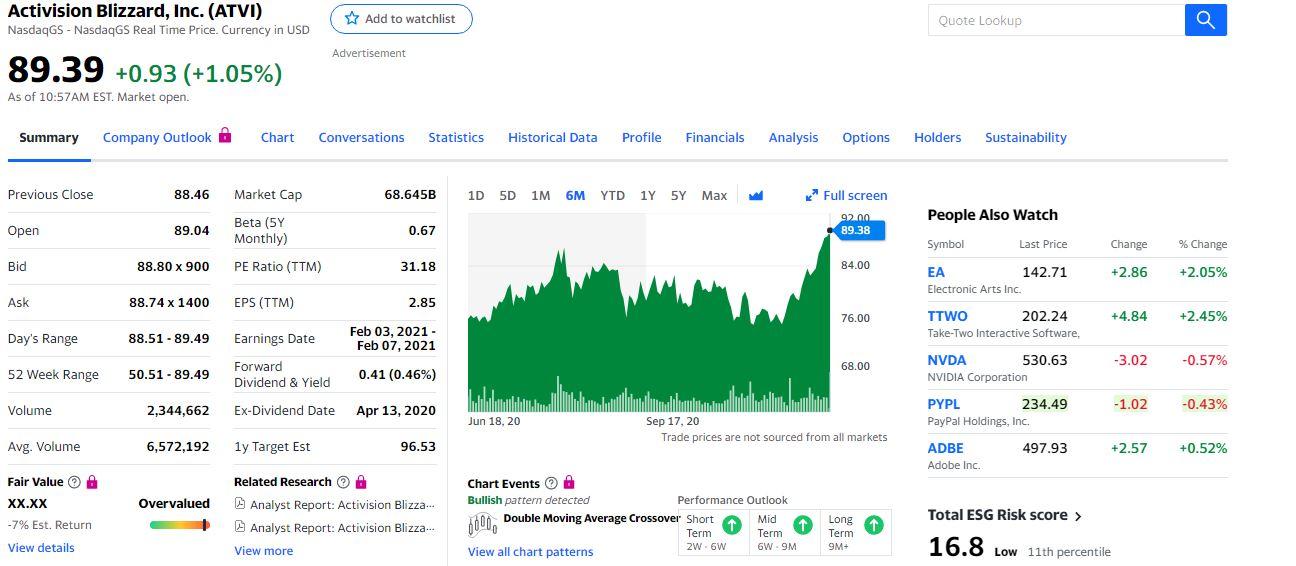This screenshot has height=566, width=1296.
Task: Click the Market Cap value 68.645B
Action: [x=410, y=195]
